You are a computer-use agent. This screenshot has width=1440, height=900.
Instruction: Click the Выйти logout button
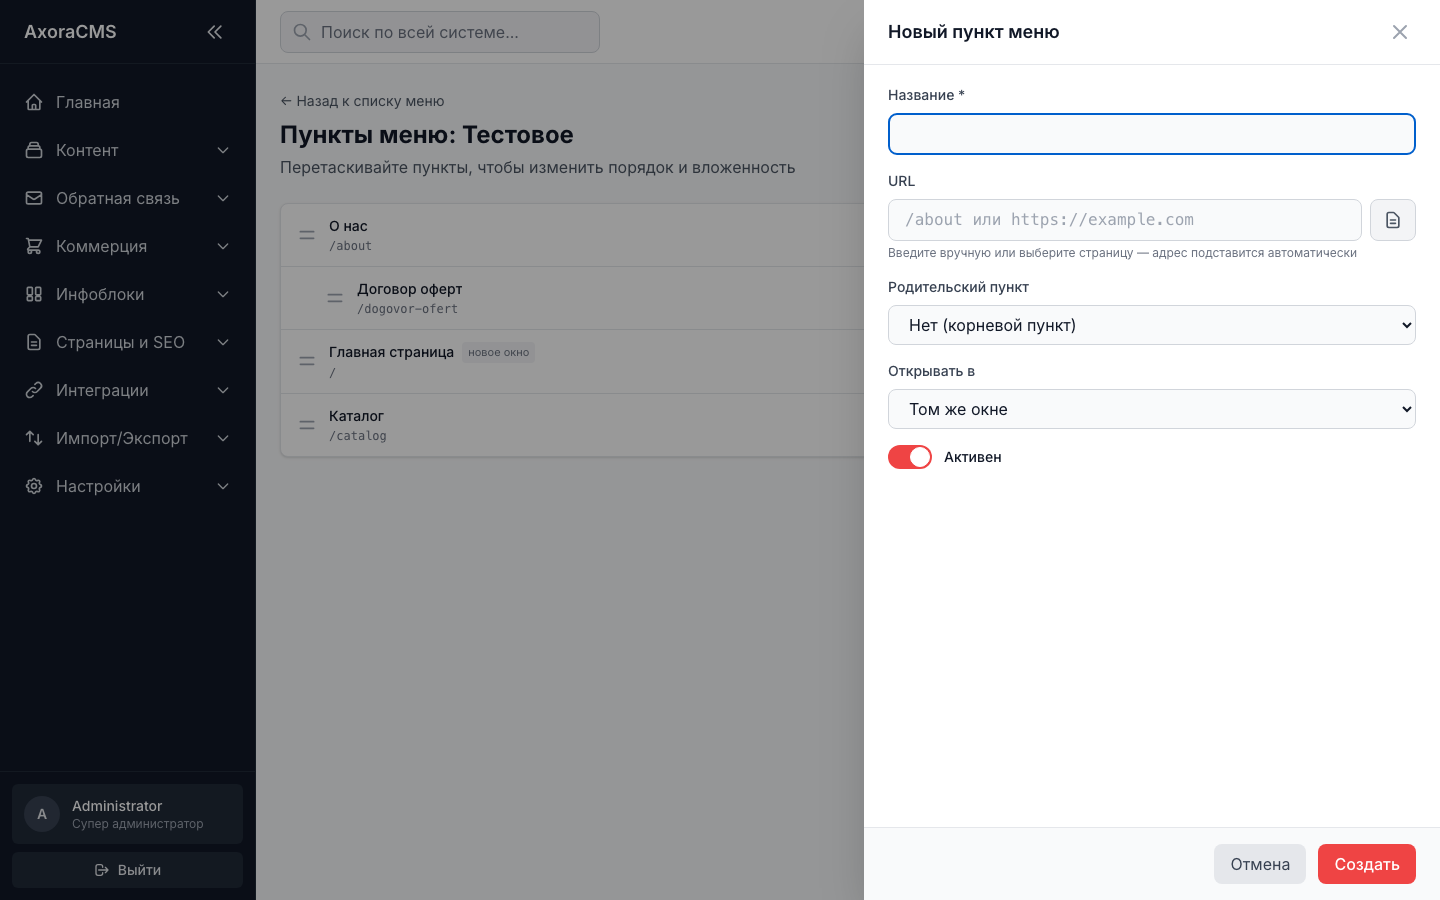pos(128,870)
